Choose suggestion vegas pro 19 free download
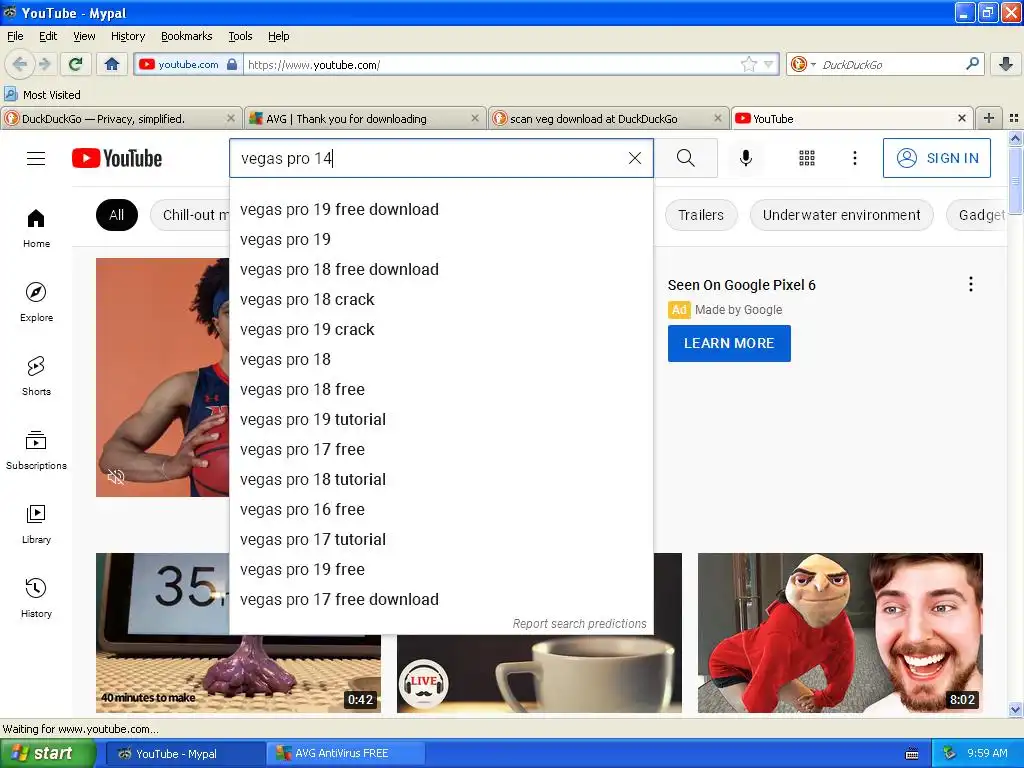This screenshot has width=1024, height=768. click(441, 210)
